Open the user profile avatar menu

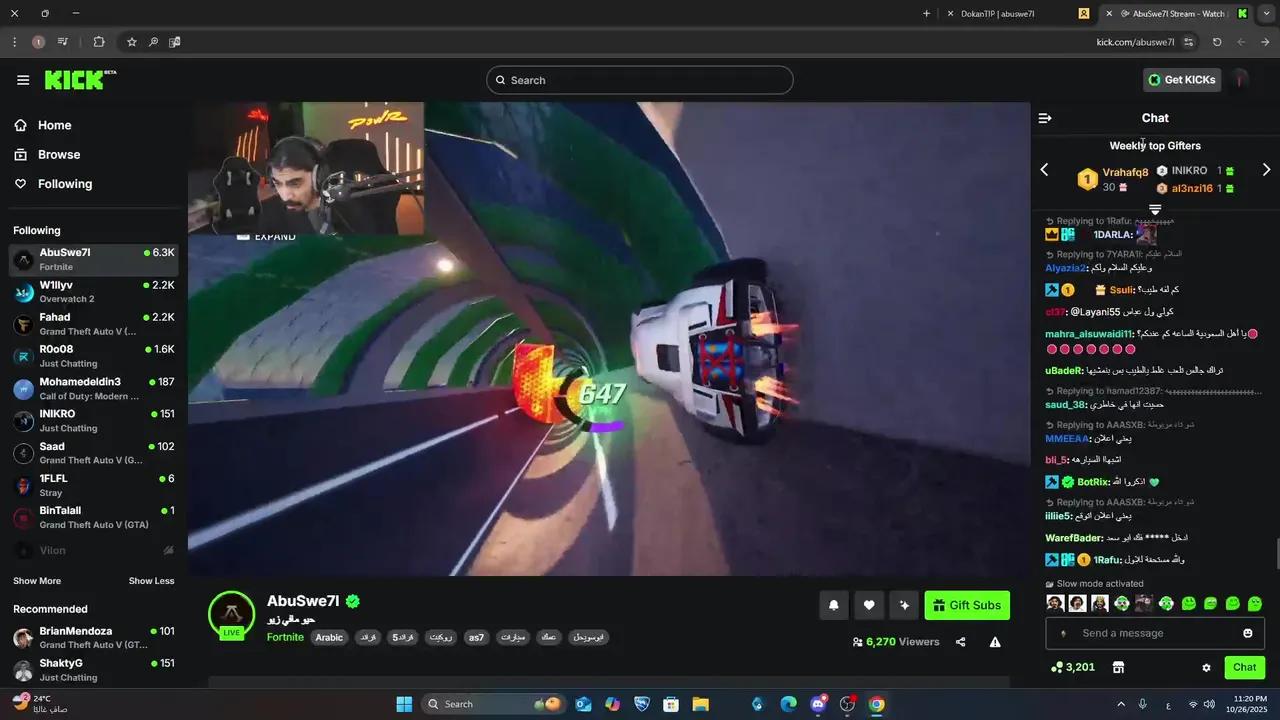(1241, 80)
